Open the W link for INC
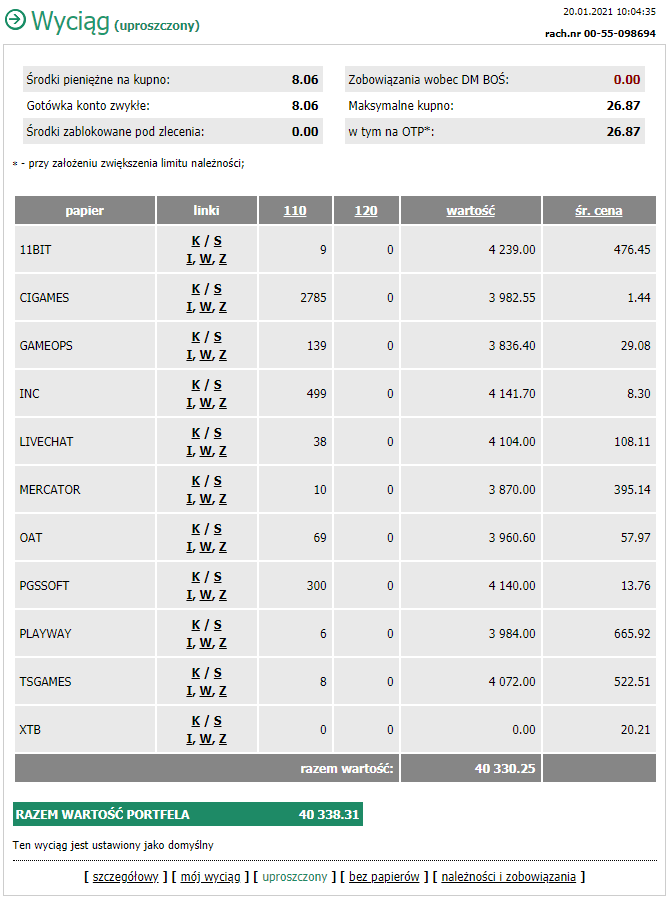Image resolution: width=670 pixels, height=900 pixels. pos(206,404)
